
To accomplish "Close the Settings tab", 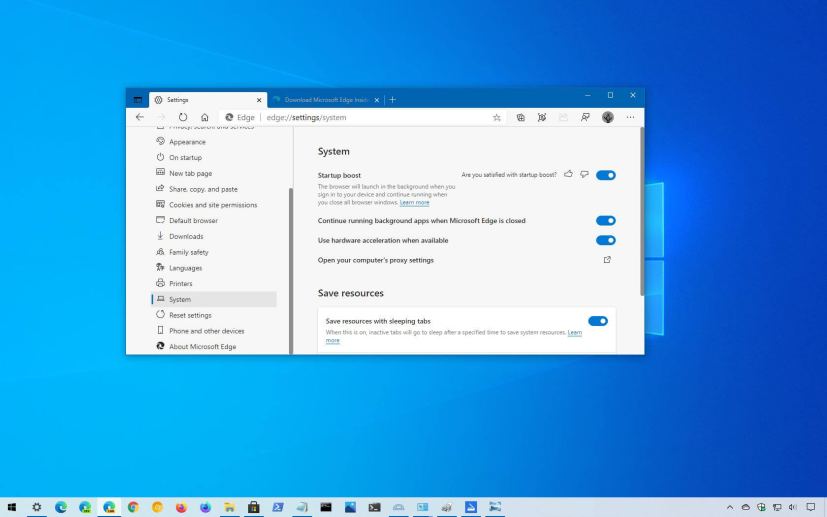I will coord(259,100).
